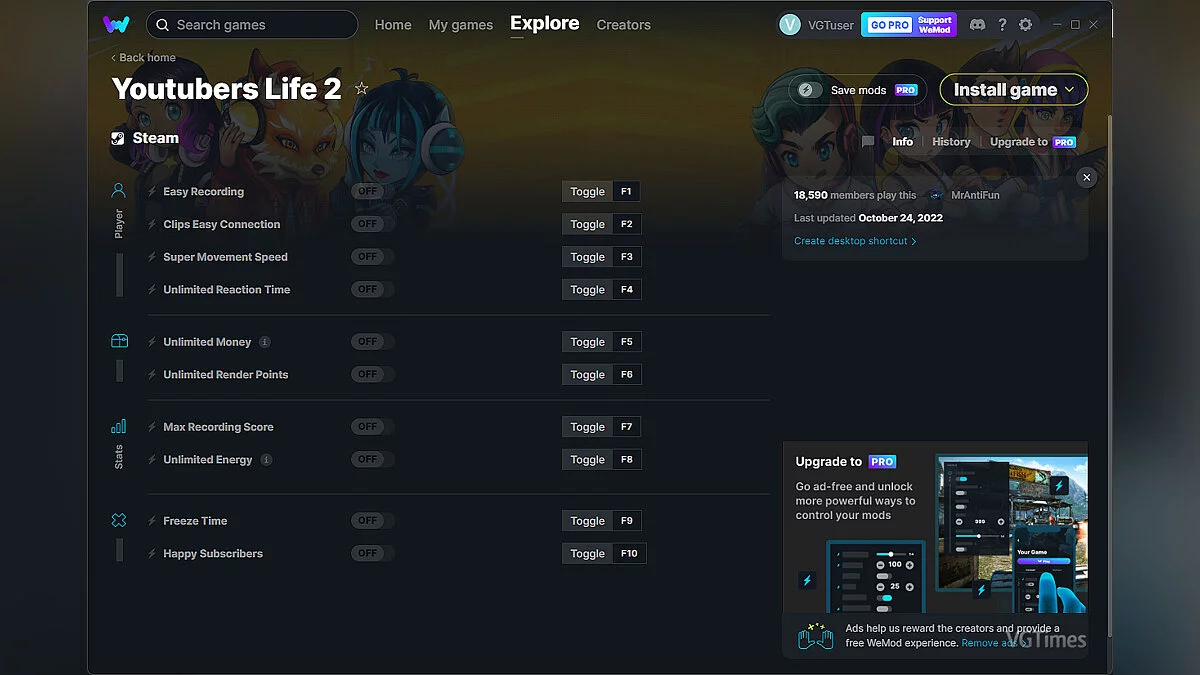Click the info icon beside Unlimited Energy

[266, 460]
